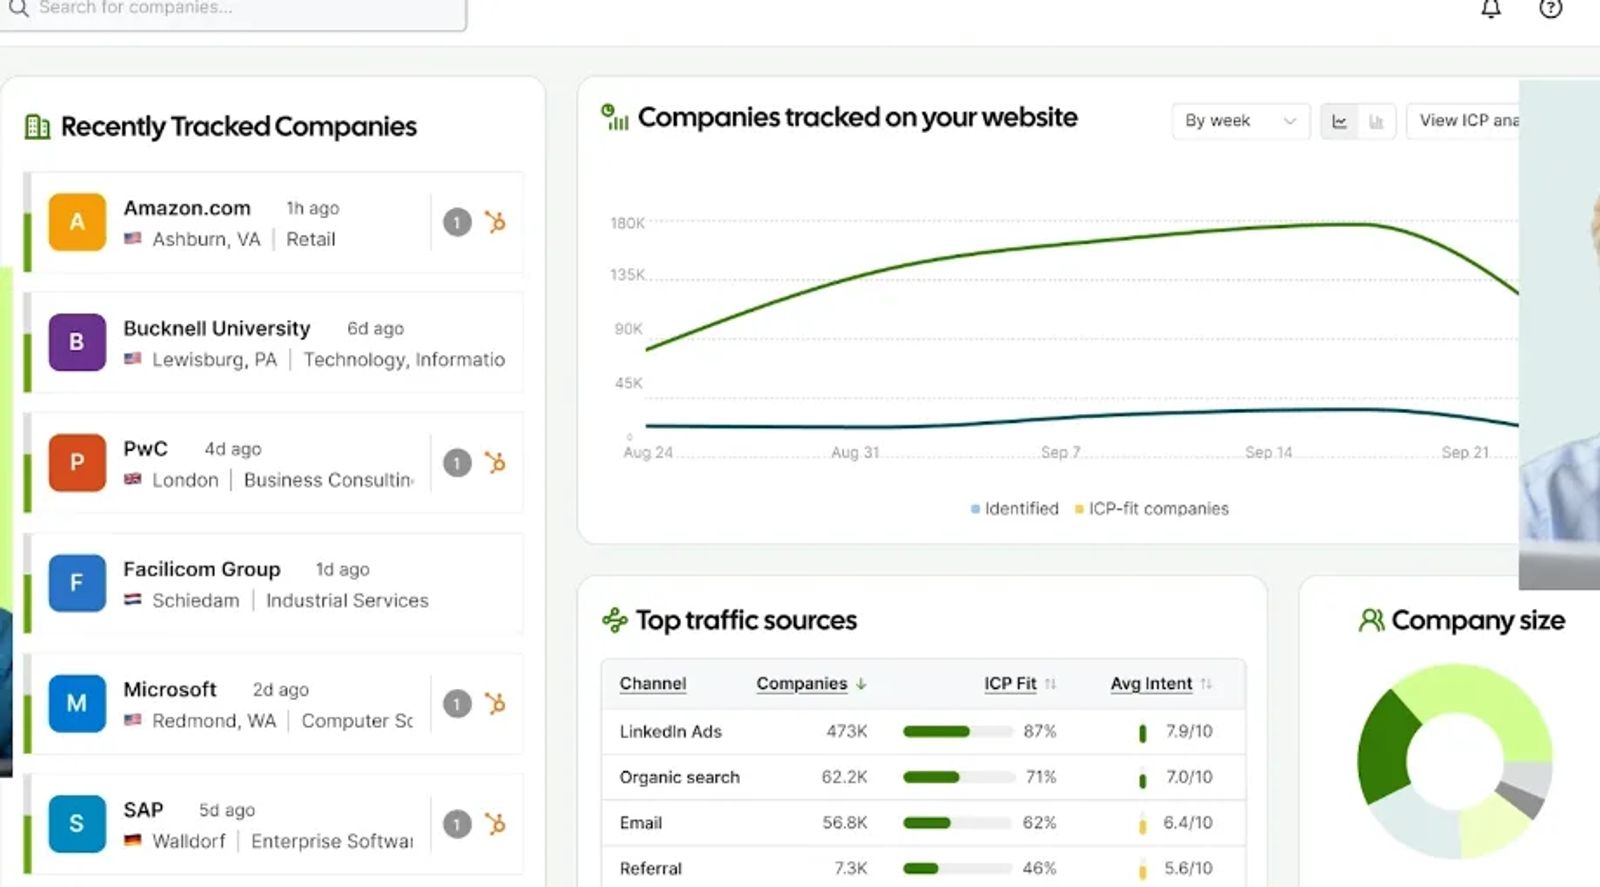The image size is (1600, 887).
Task: Select the Referral channel row label
Action: [651, 869]
